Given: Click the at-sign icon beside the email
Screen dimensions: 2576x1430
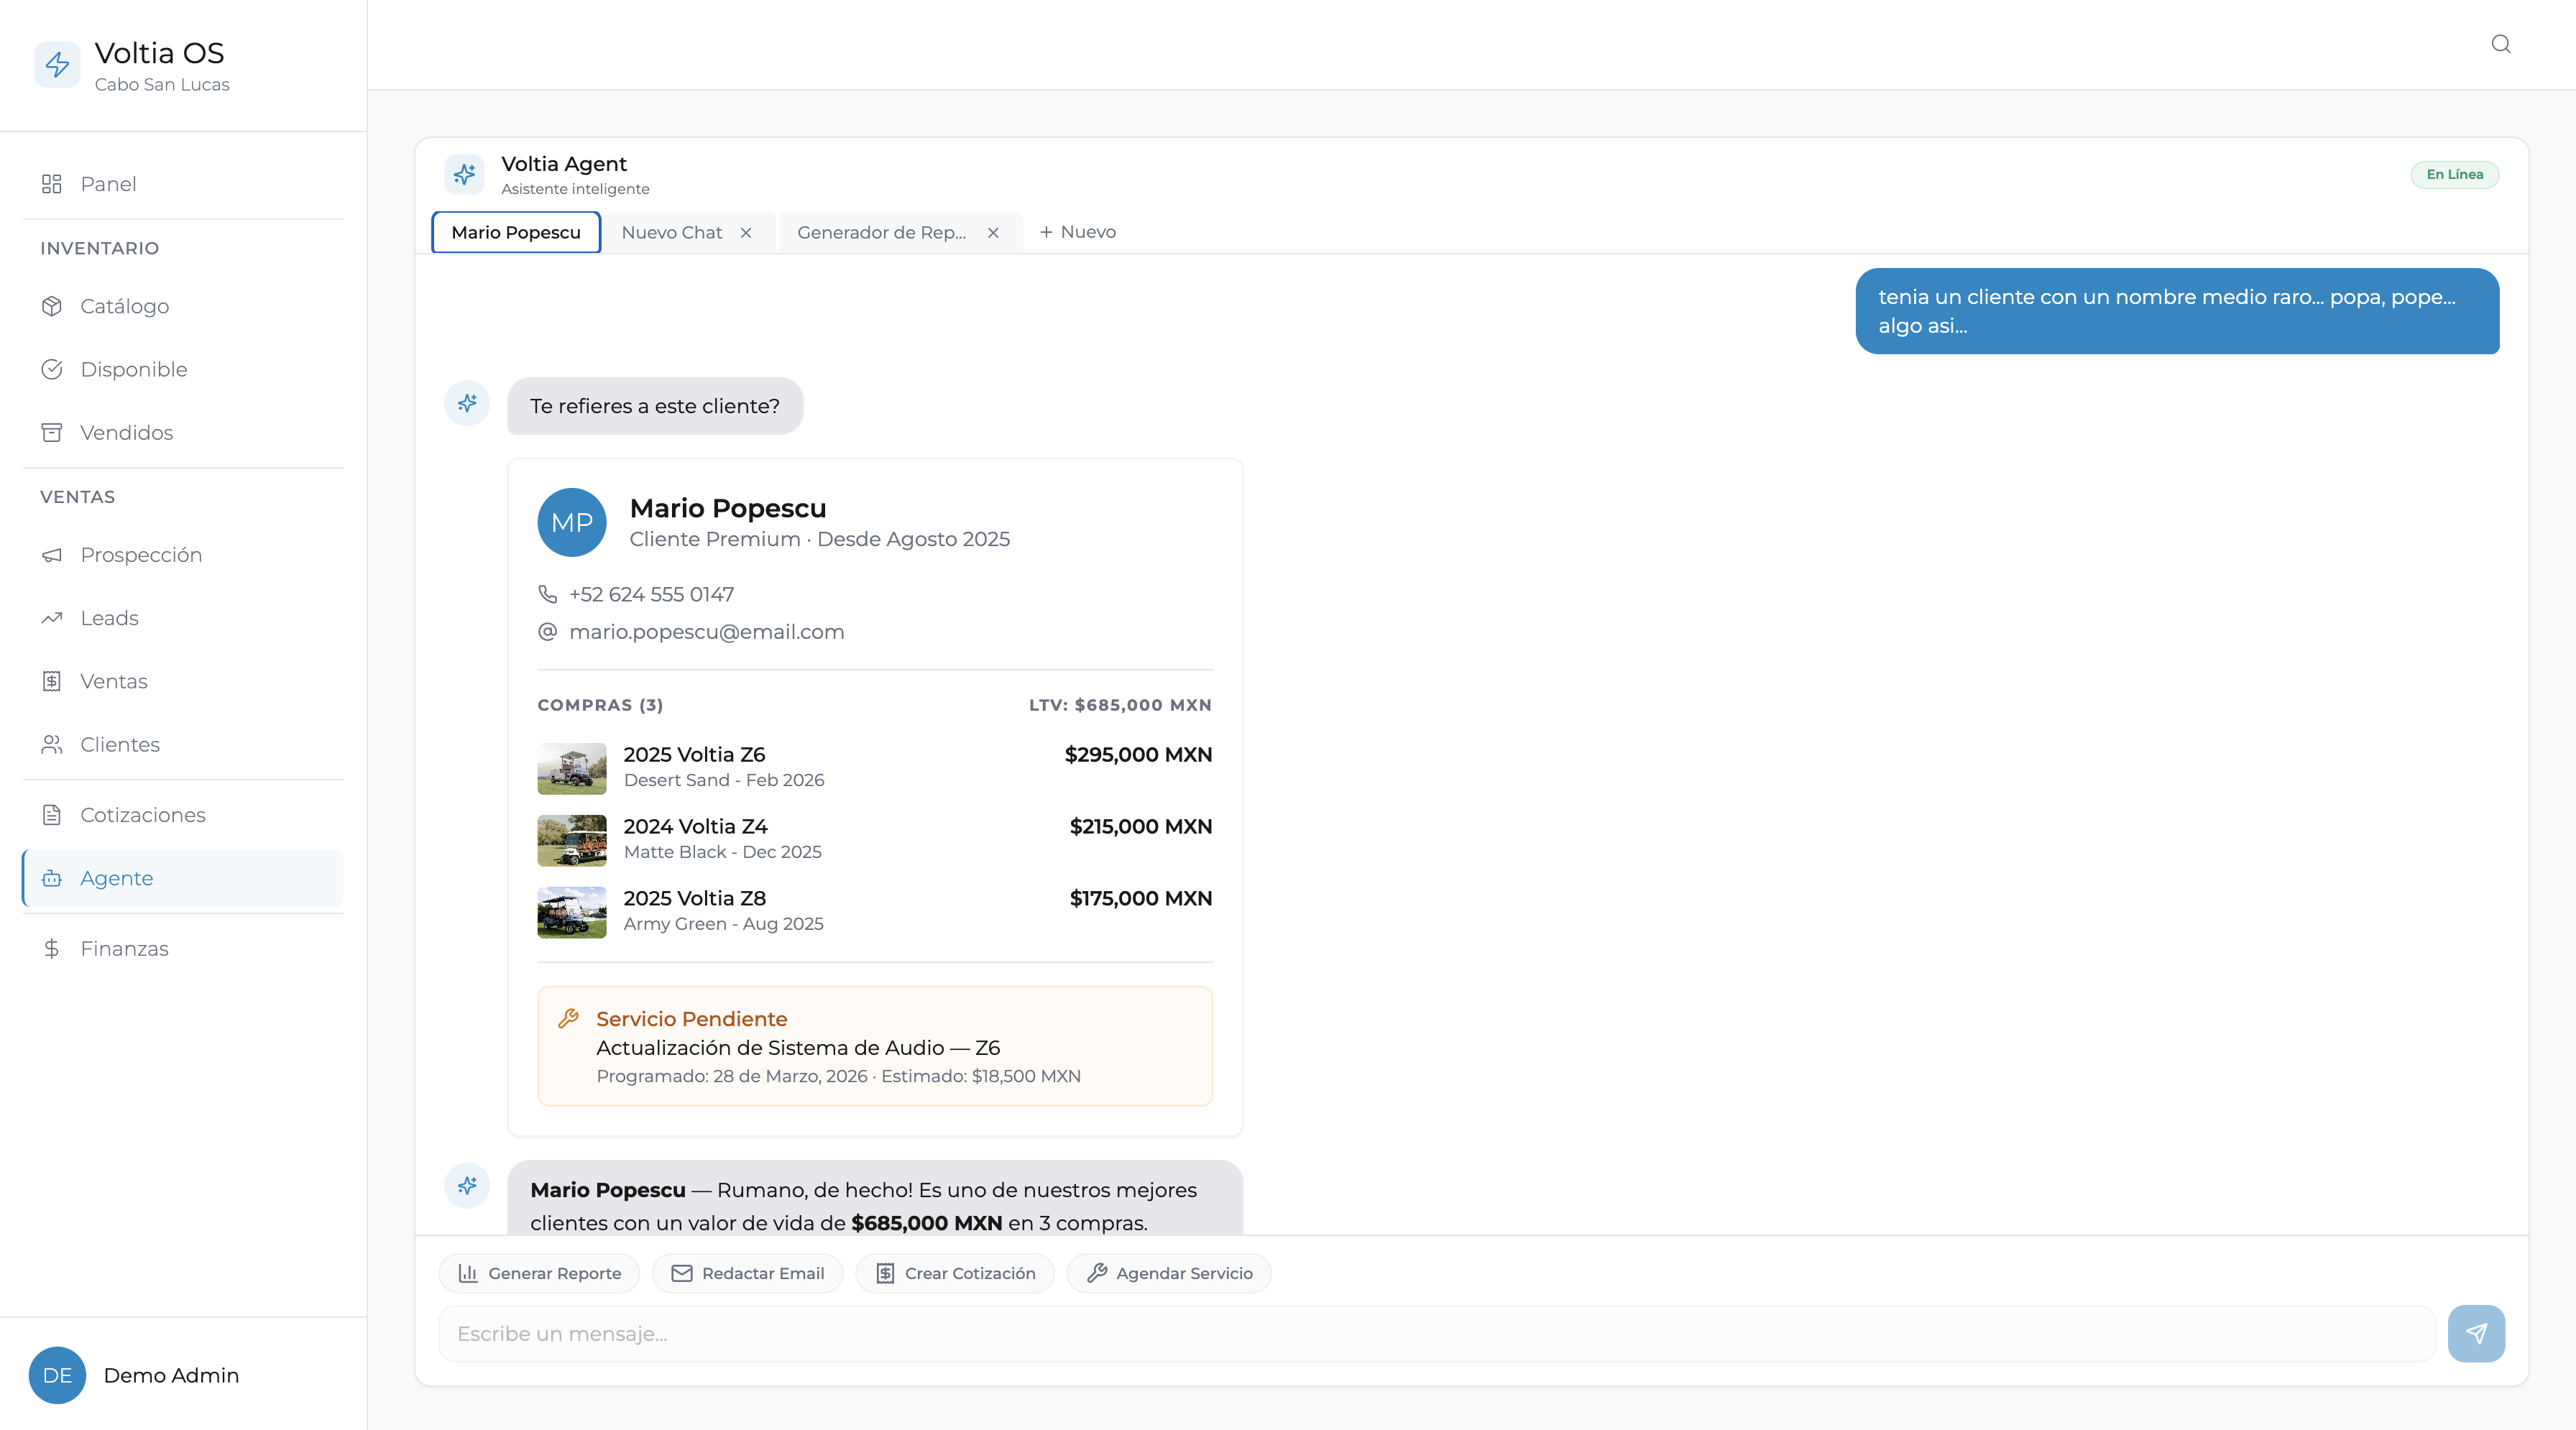Looking at the screenshot, I should (x=547, y=632).
